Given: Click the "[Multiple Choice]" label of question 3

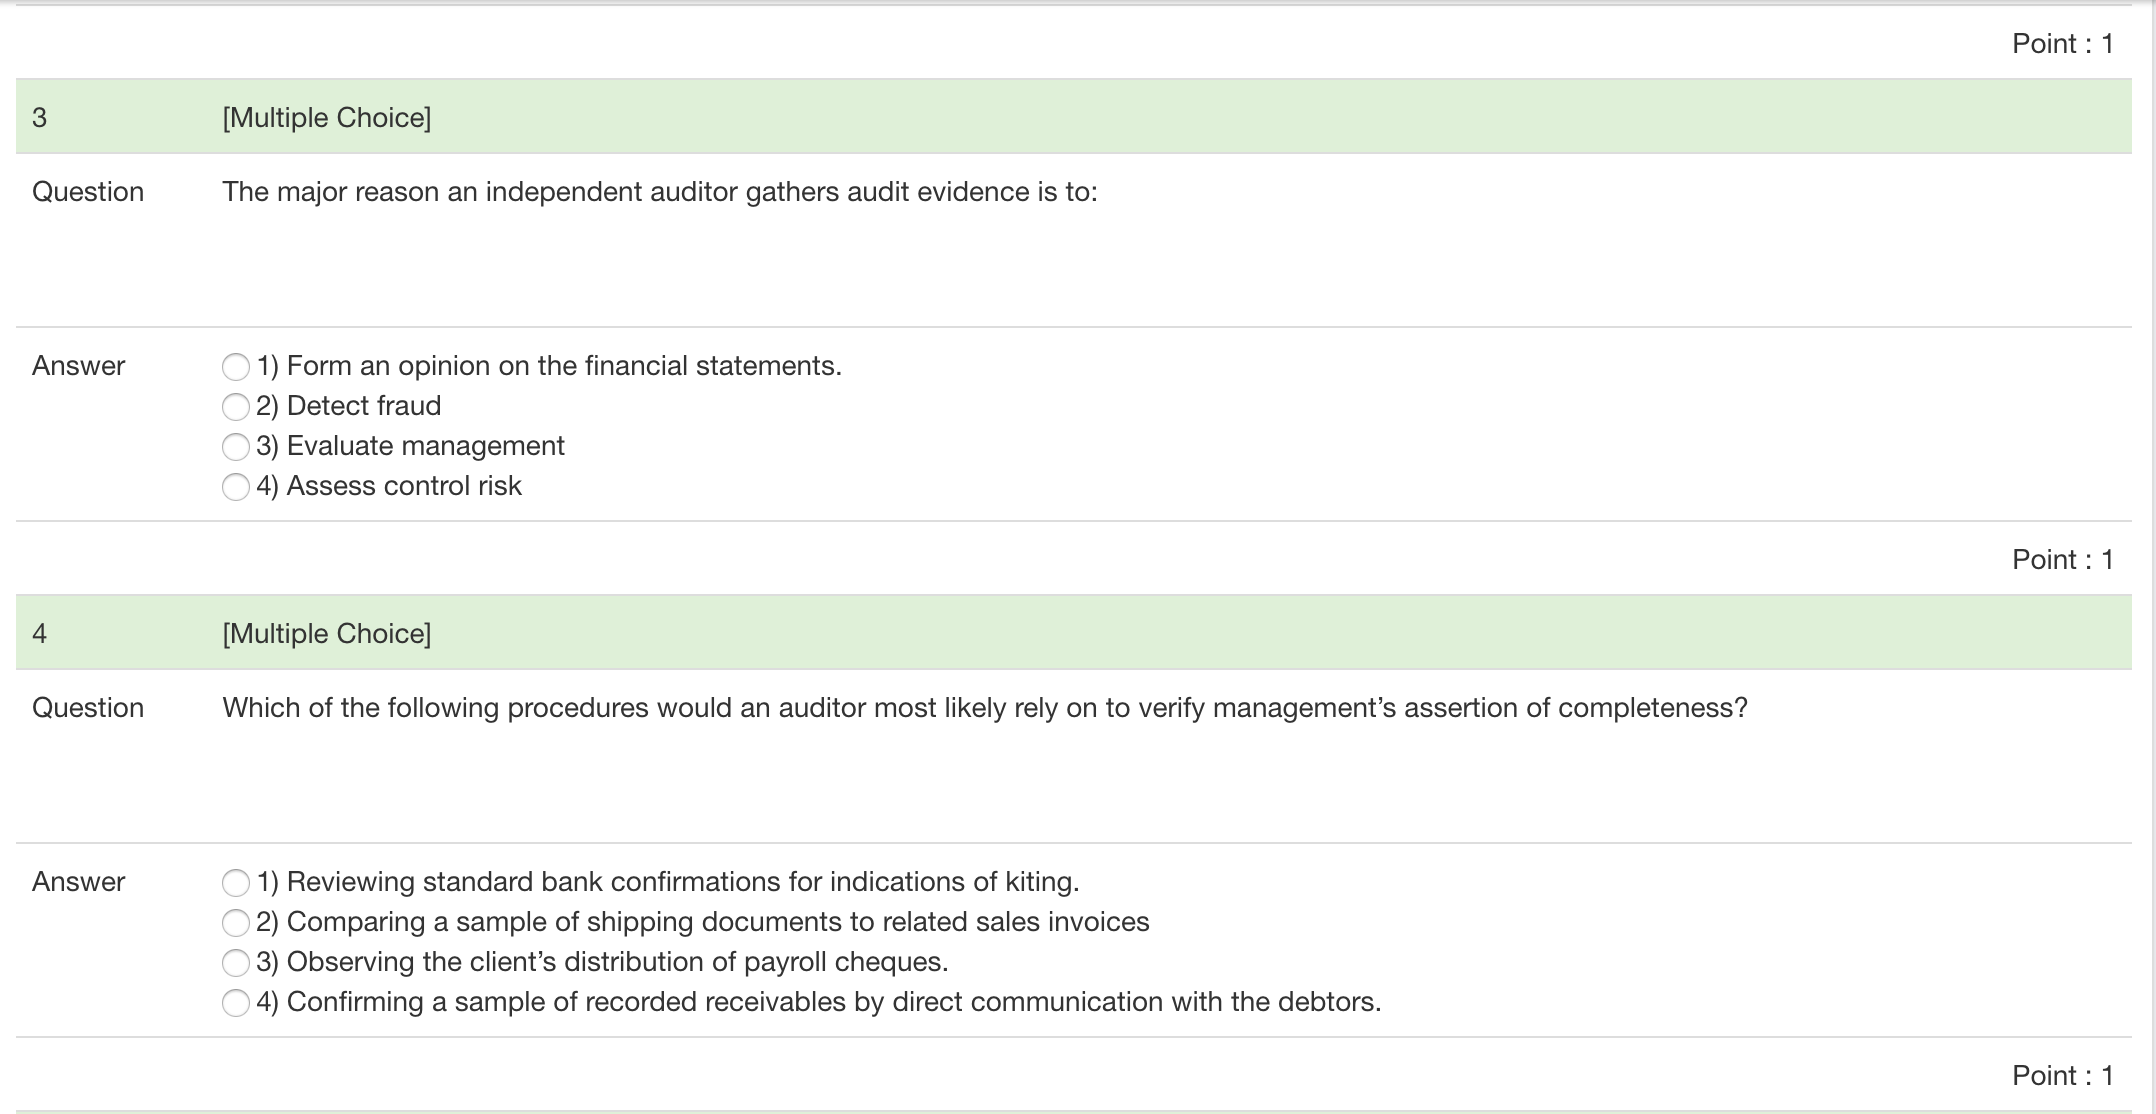Looking at the screenshot, I should pyautogui.click(x=326, y=117).
